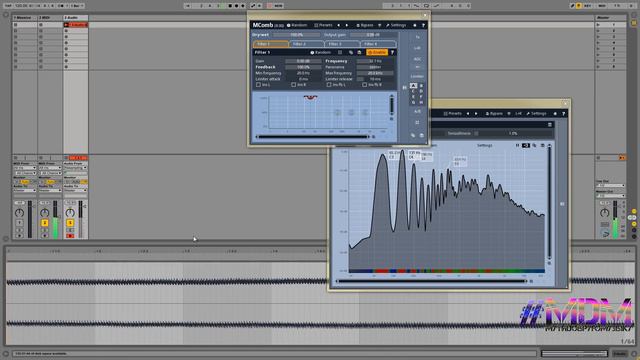
Task: Open MComb Presets browser
Action: coord(323,25)
